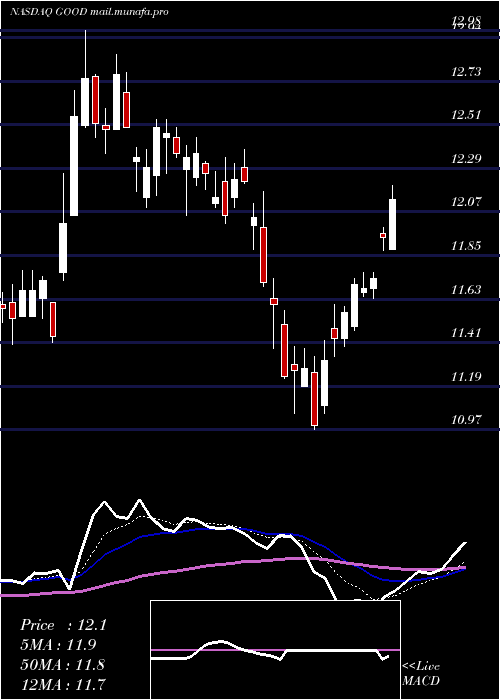Screen dimensions: 500x700
Task: Click the 11.19 price axis label
Action: (466, 377)
